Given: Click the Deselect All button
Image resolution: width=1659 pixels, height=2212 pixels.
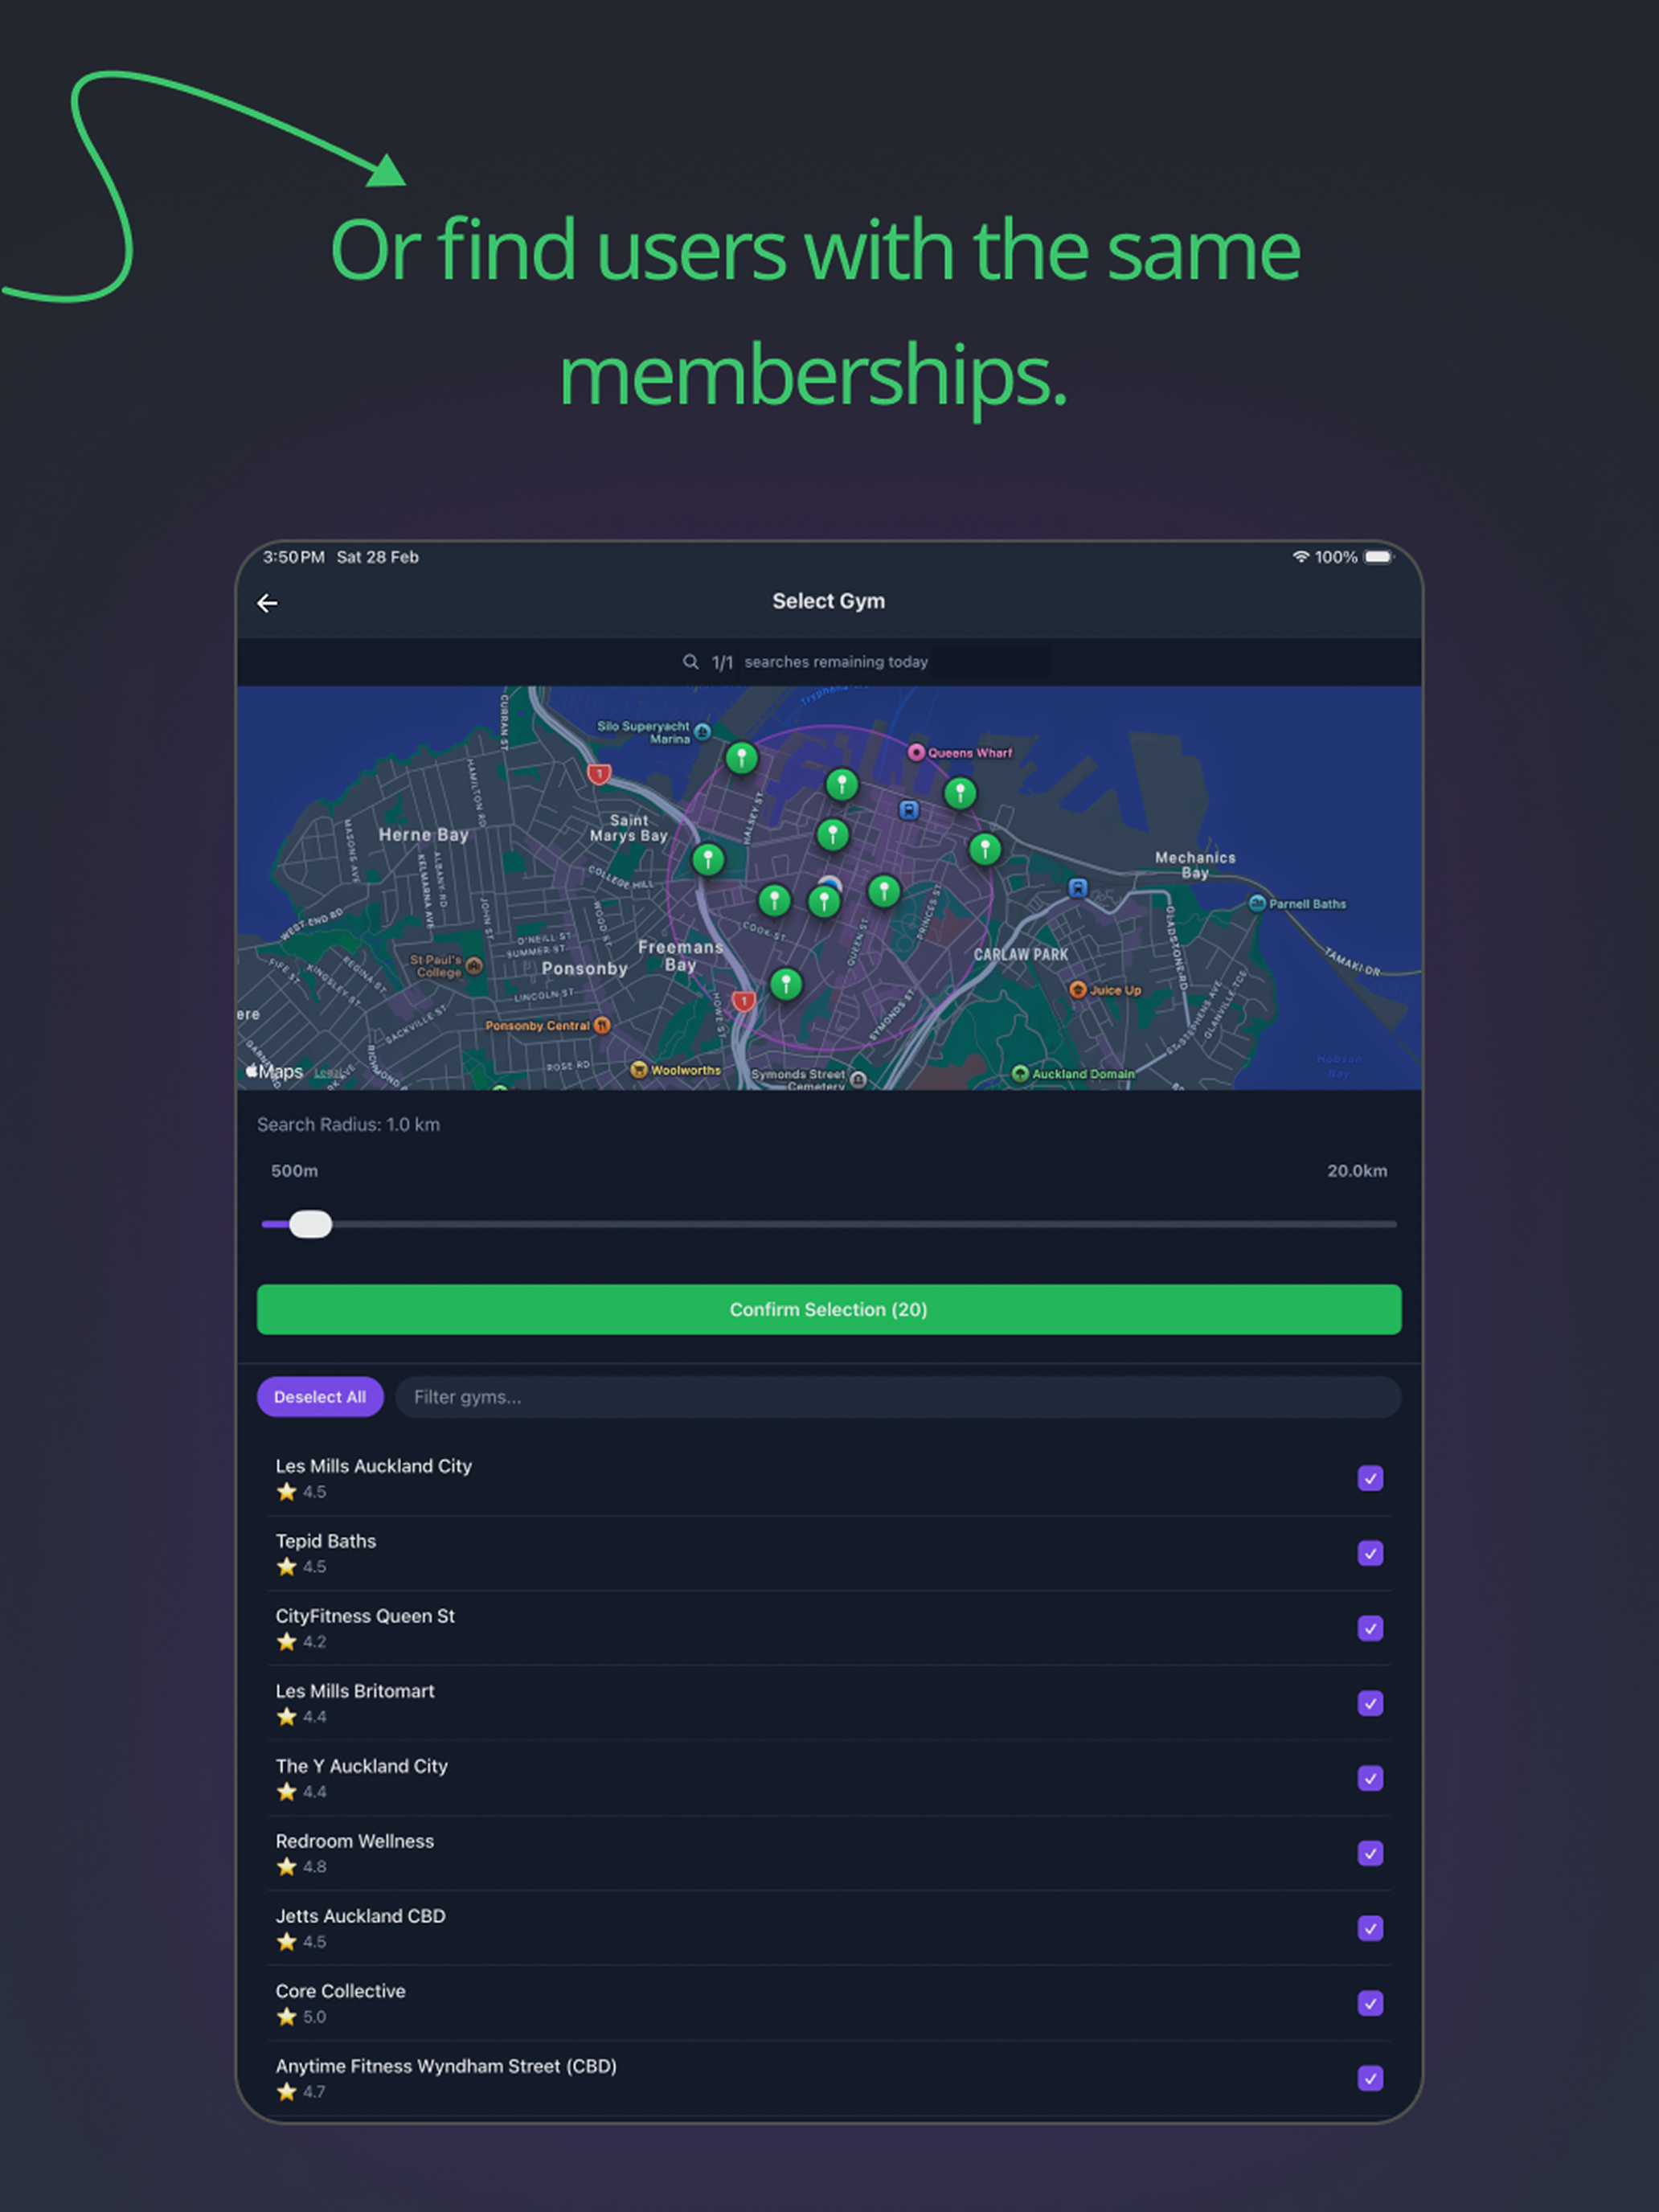Looking at the screenshot, I should pos(320,1397).
